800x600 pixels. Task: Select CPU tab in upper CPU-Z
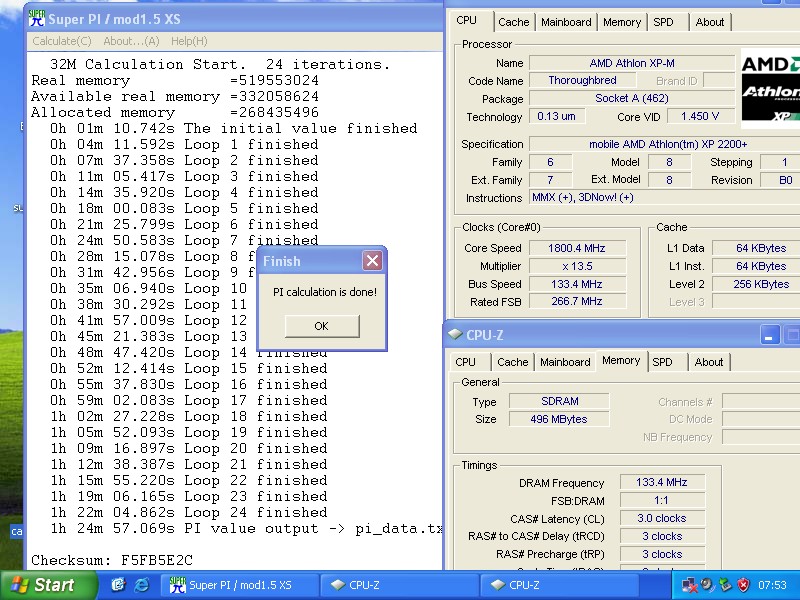pos(466,20)
